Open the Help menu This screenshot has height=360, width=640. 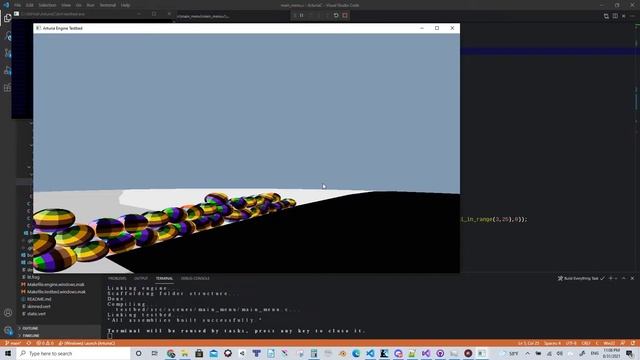click(x=126, y=5)
